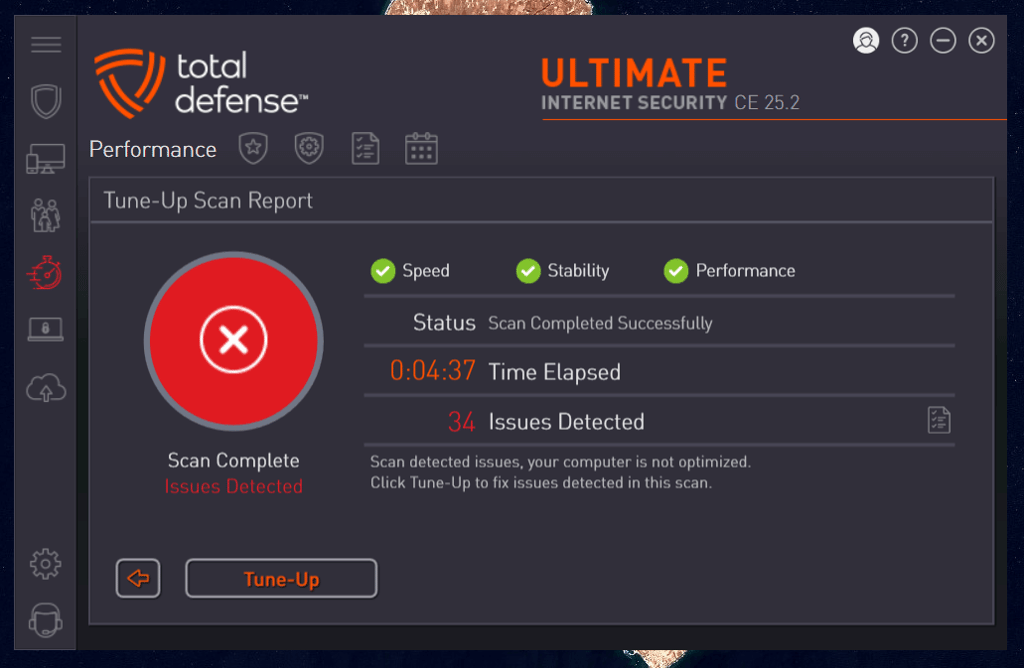
Task: Click the back arrow button
Action: tap(138, 579)
